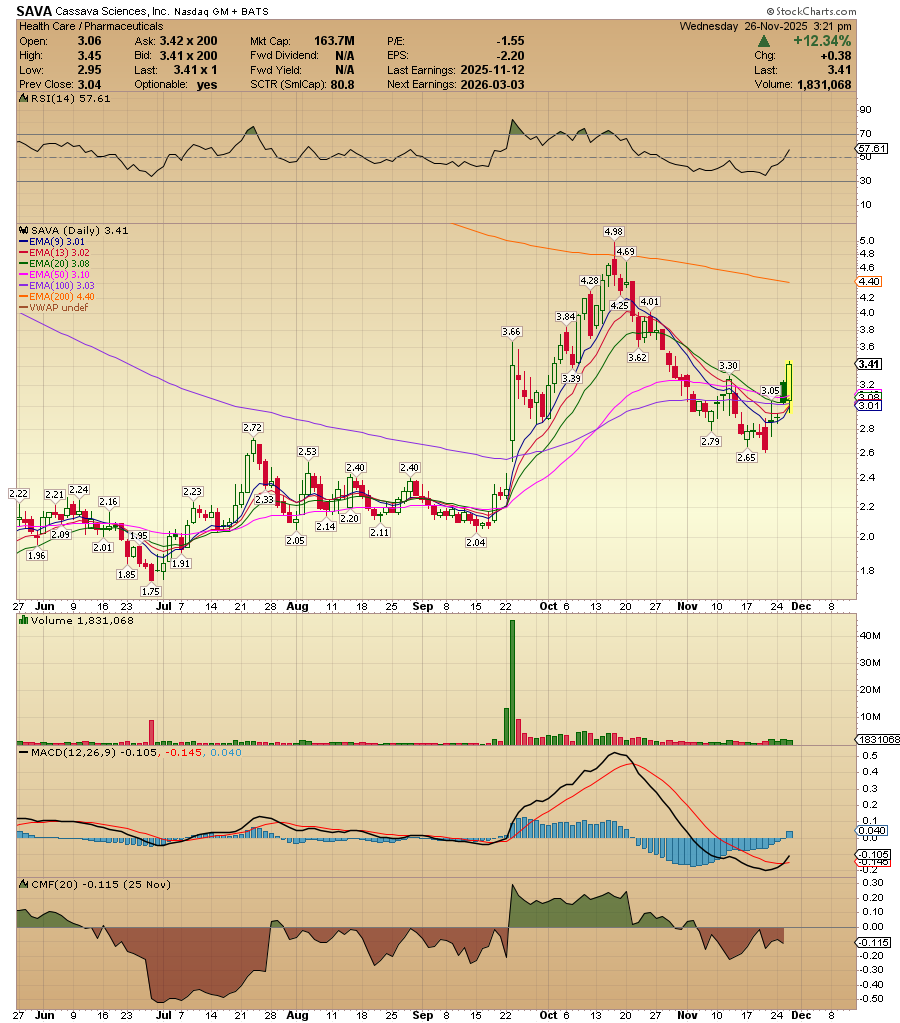Viewport: 900px width, 1023px height.
Task: Click the 4.98 peak price label
Action: tap(613, 232)
